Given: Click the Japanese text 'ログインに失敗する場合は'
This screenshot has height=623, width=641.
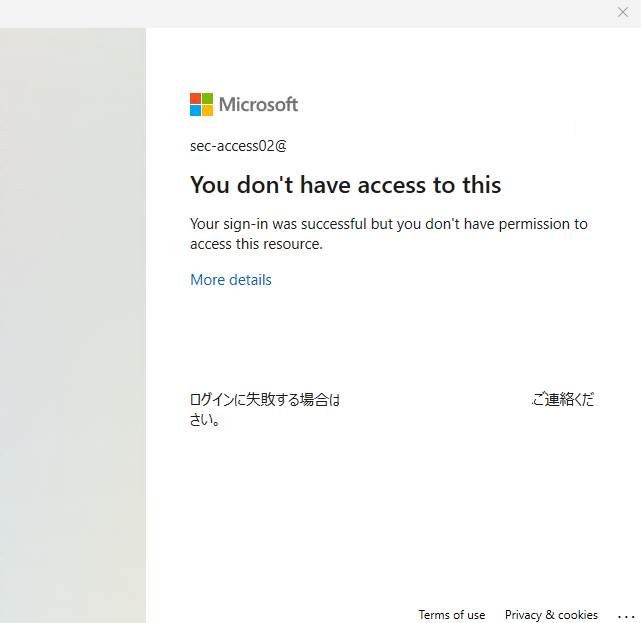Looking at the screenshot, I should tap(265, 399).
